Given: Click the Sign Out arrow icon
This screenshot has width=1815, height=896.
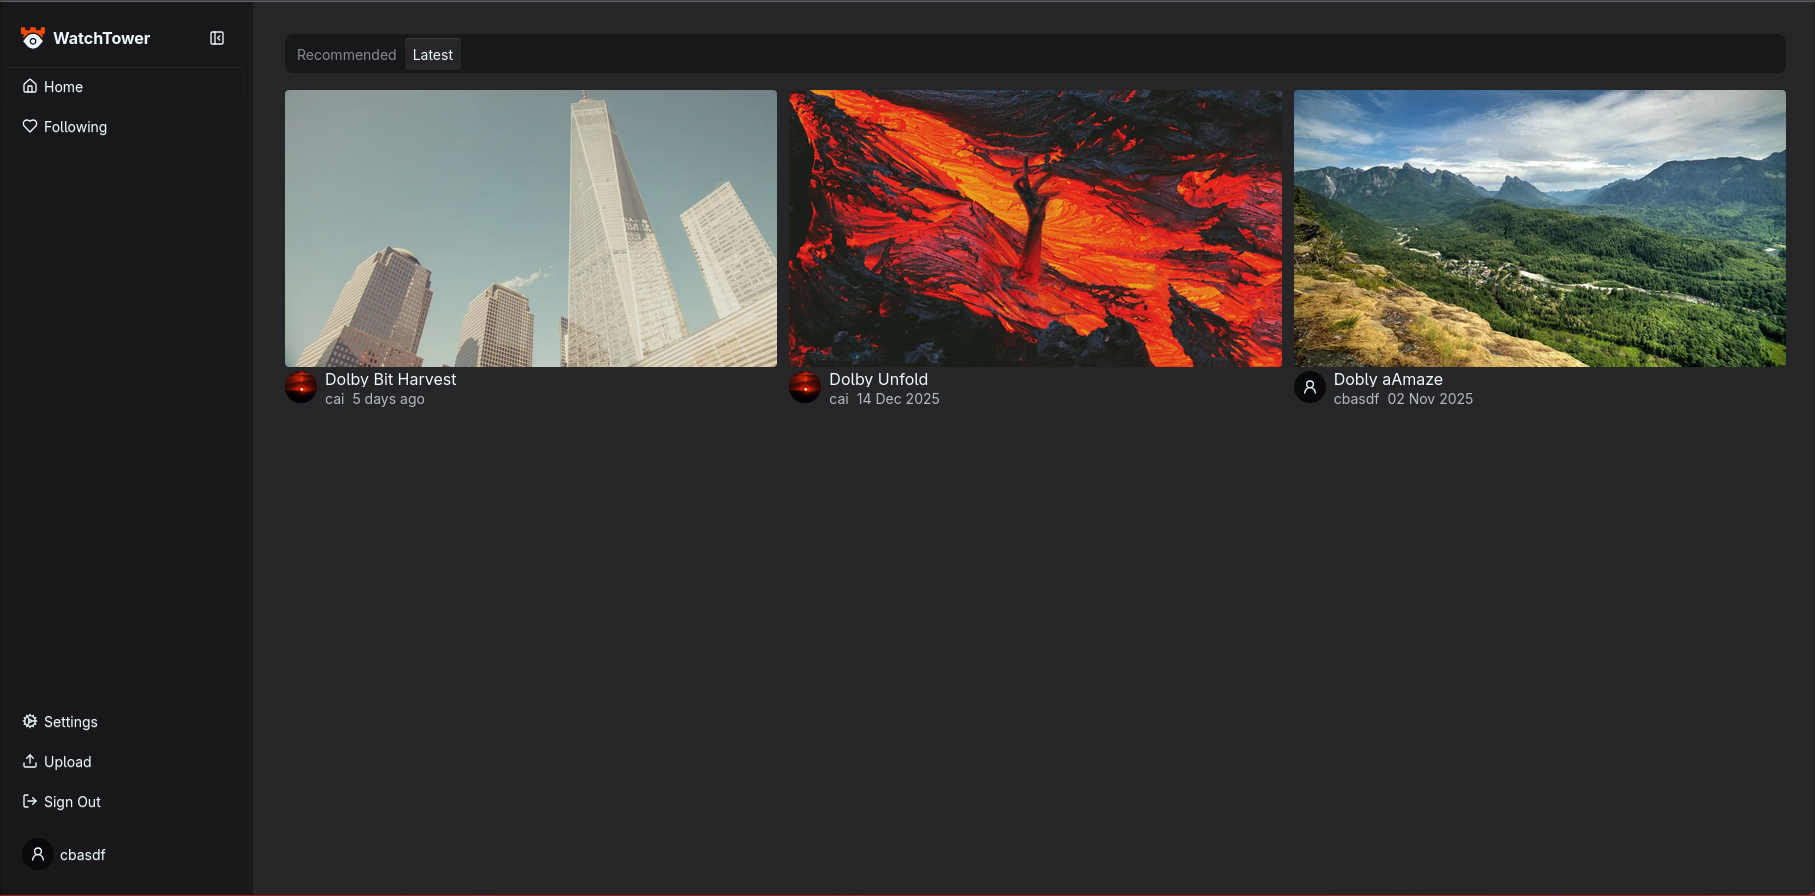Looking at the screenshot, I should [x=30, y=801].
